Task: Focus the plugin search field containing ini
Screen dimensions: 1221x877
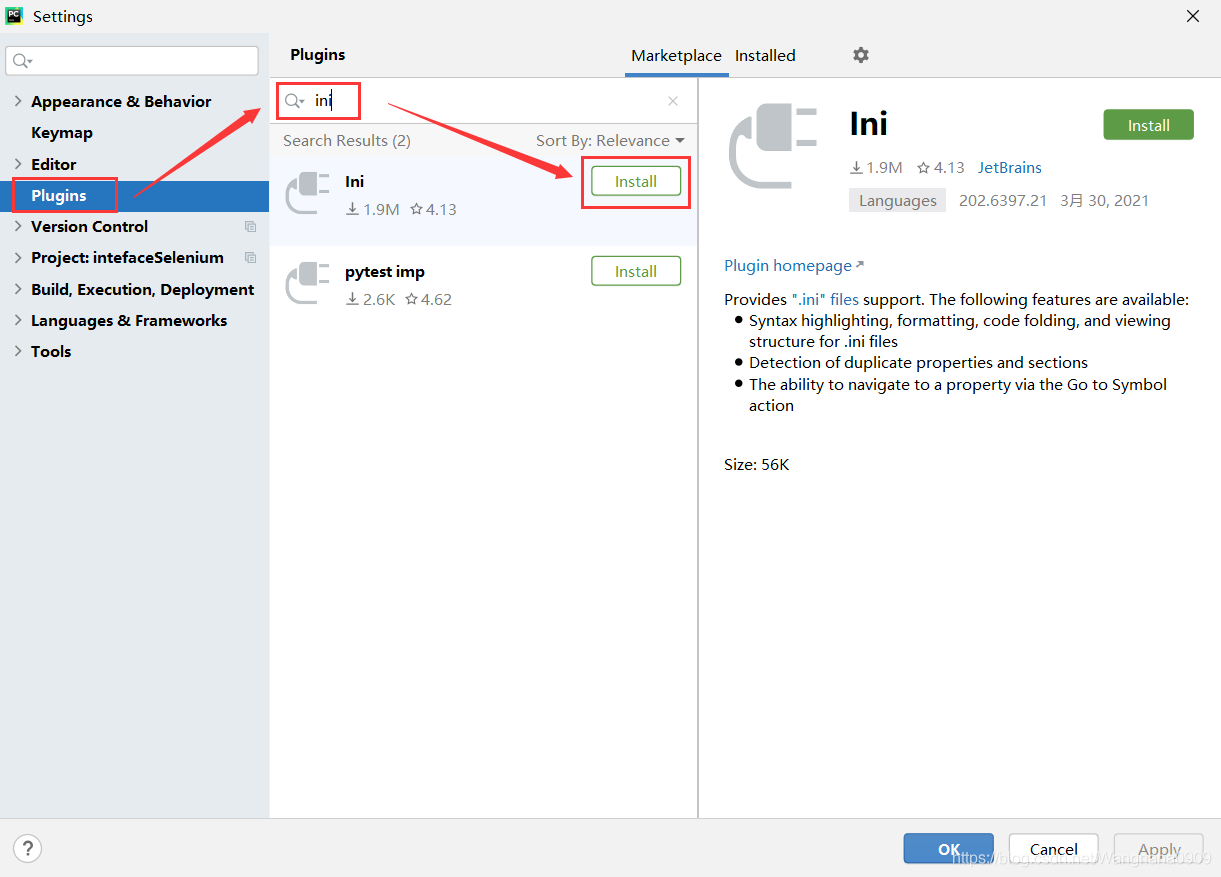Action: point(482,101)
